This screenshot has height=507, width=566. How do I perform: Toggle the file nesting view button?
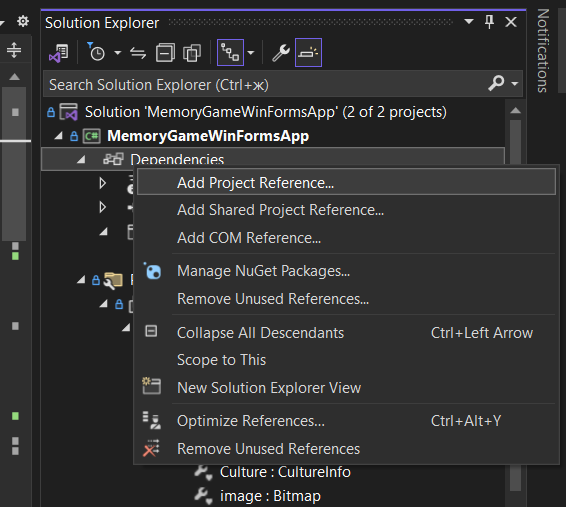[x=230, y=53]
